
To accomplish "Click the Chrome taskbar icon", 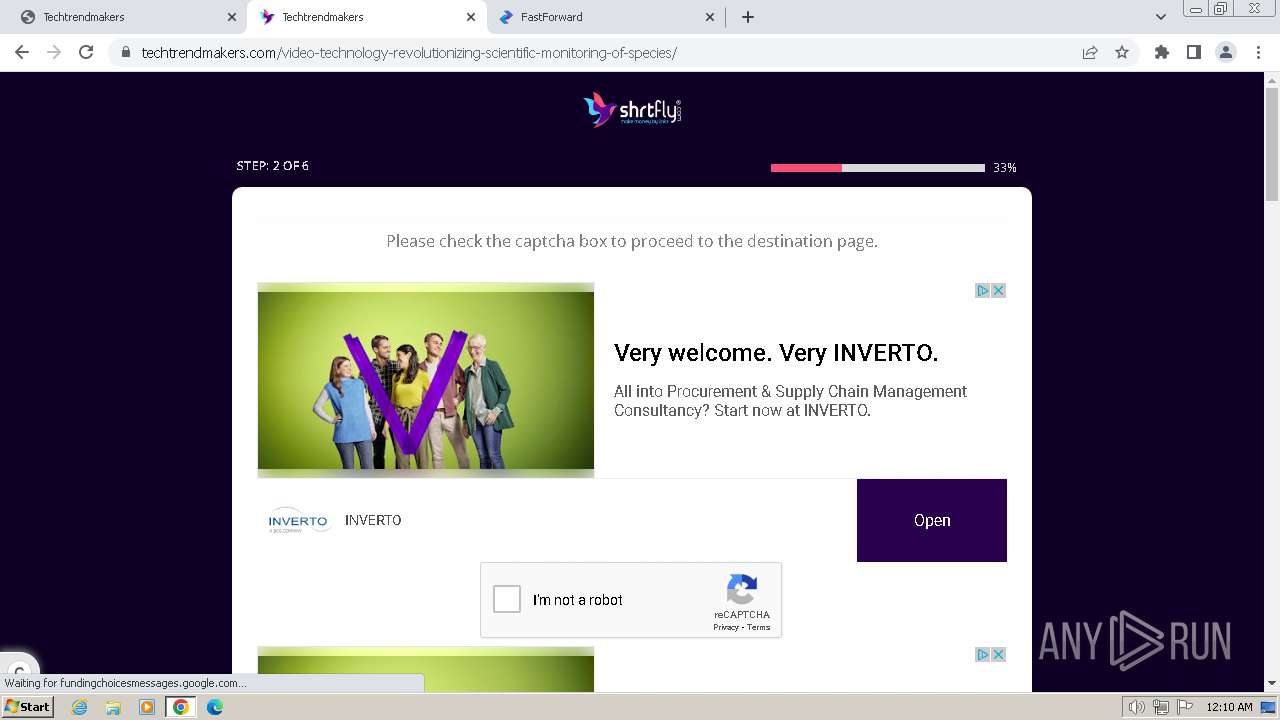I will pyautogui.click(x=181, y=707).
